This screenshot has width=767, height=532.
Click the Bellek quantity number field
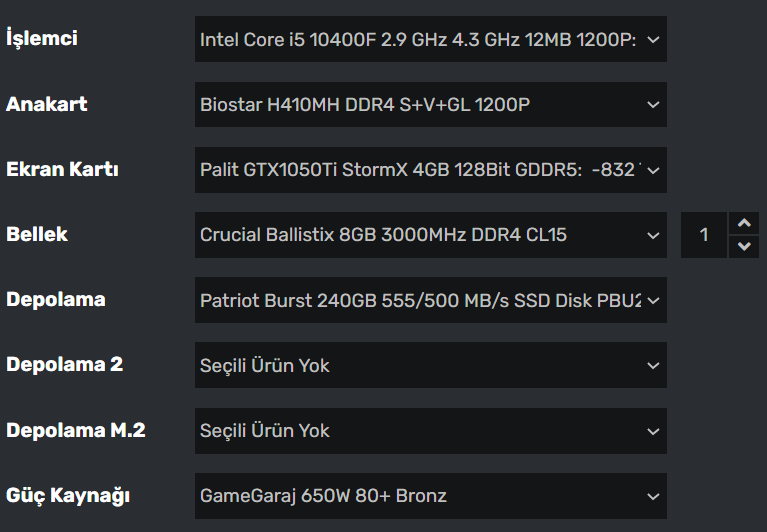tap(704, 235)
